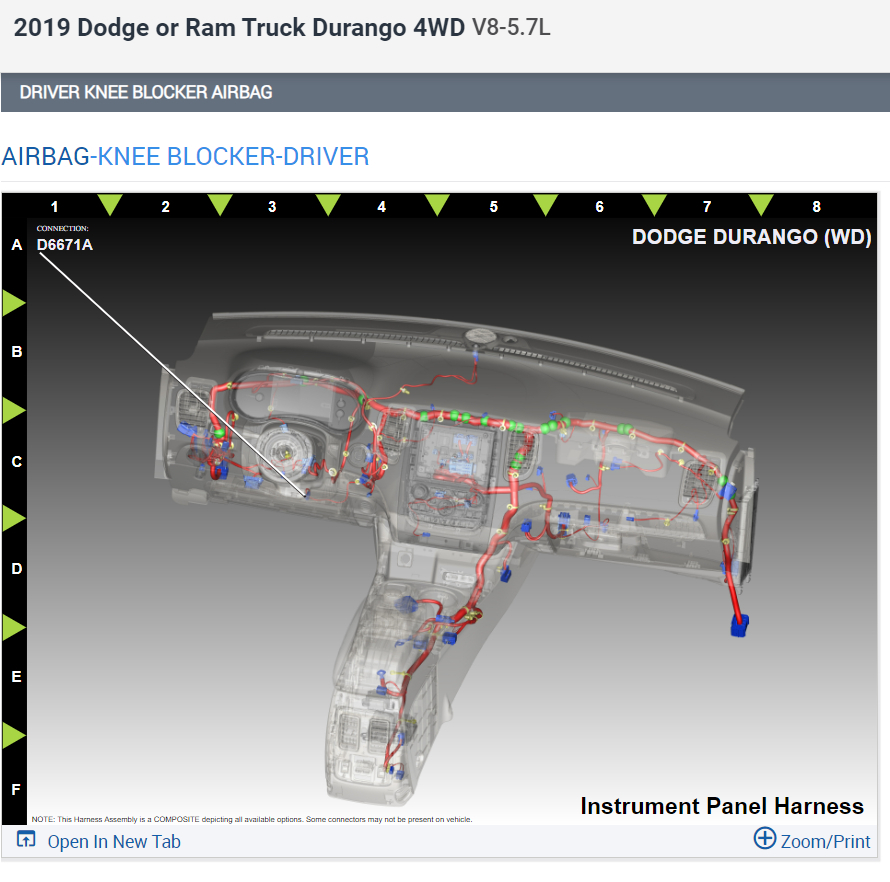Screen dimensions: 890x882
Task: Click grid row letter A
Action: pos(17,245)
